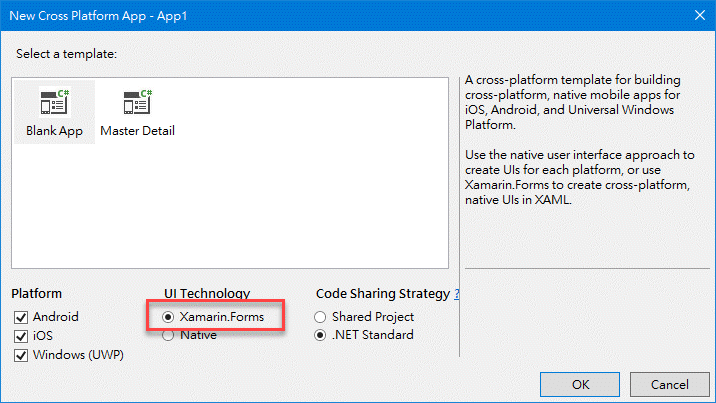Screen dimensions: 716x403
Task: Uncheck the Android platform checkbox
Action: tap(21, 317)
